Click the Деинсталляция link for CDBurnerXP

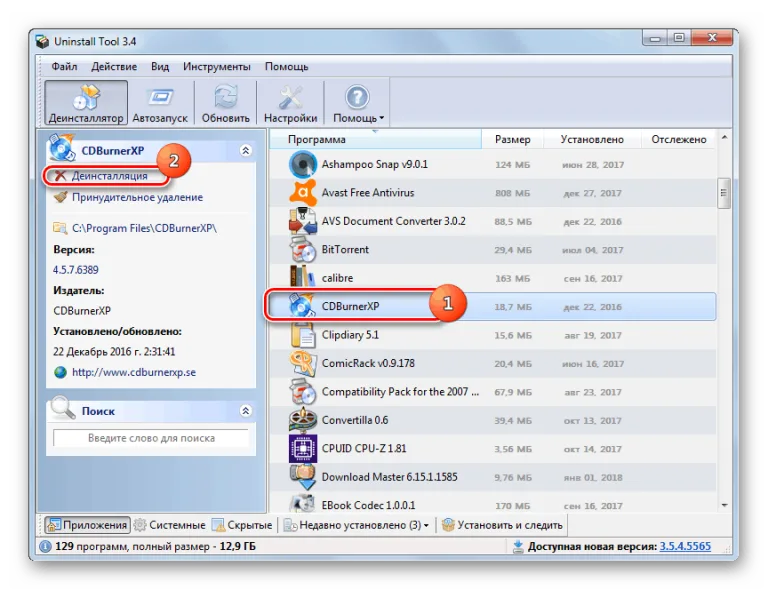coord(109,176)
